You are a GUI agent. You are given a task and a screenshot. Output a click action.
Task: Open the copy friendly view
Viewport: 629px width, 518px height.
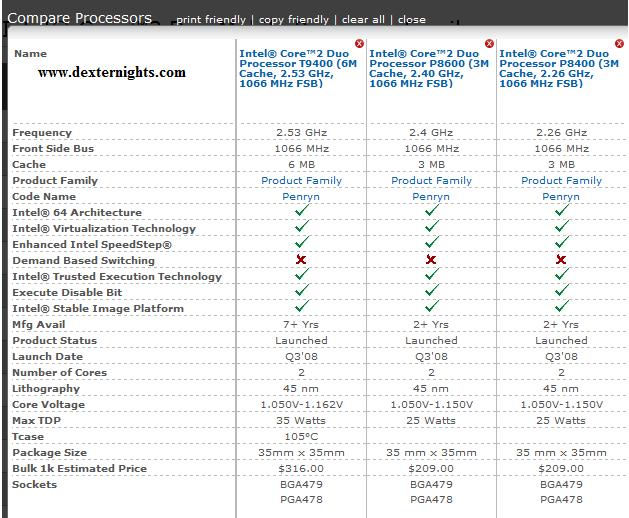click(x=293, y=20)
